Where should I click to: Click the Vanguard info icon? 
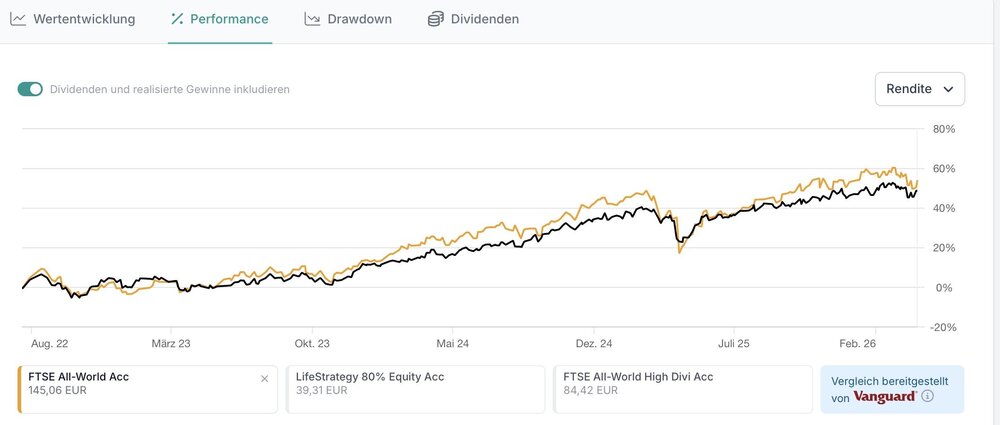click(x=927, y=397)
